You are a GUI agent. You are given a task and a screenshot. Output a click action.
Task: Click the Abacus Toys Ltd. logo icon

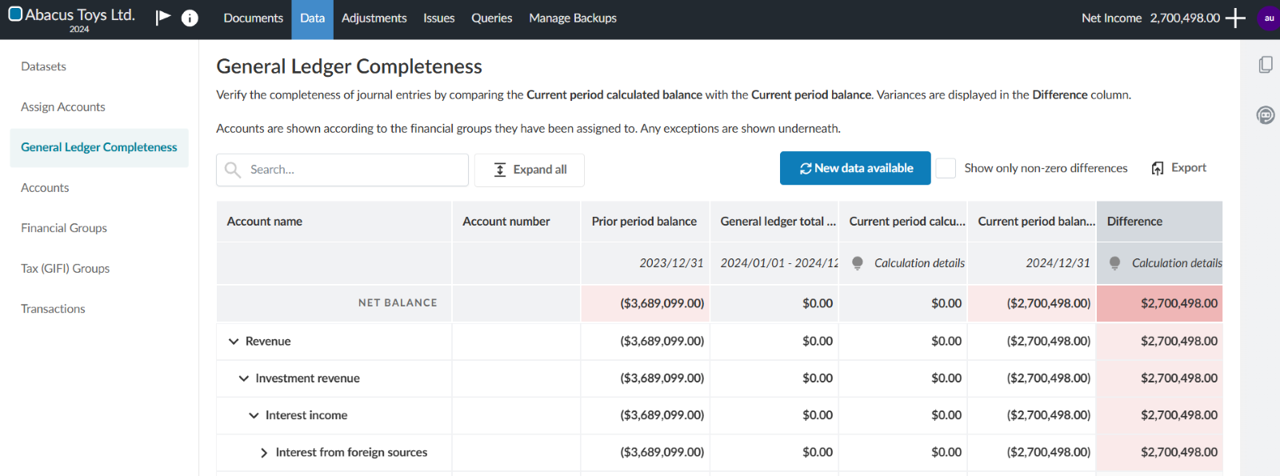point(15,15)
